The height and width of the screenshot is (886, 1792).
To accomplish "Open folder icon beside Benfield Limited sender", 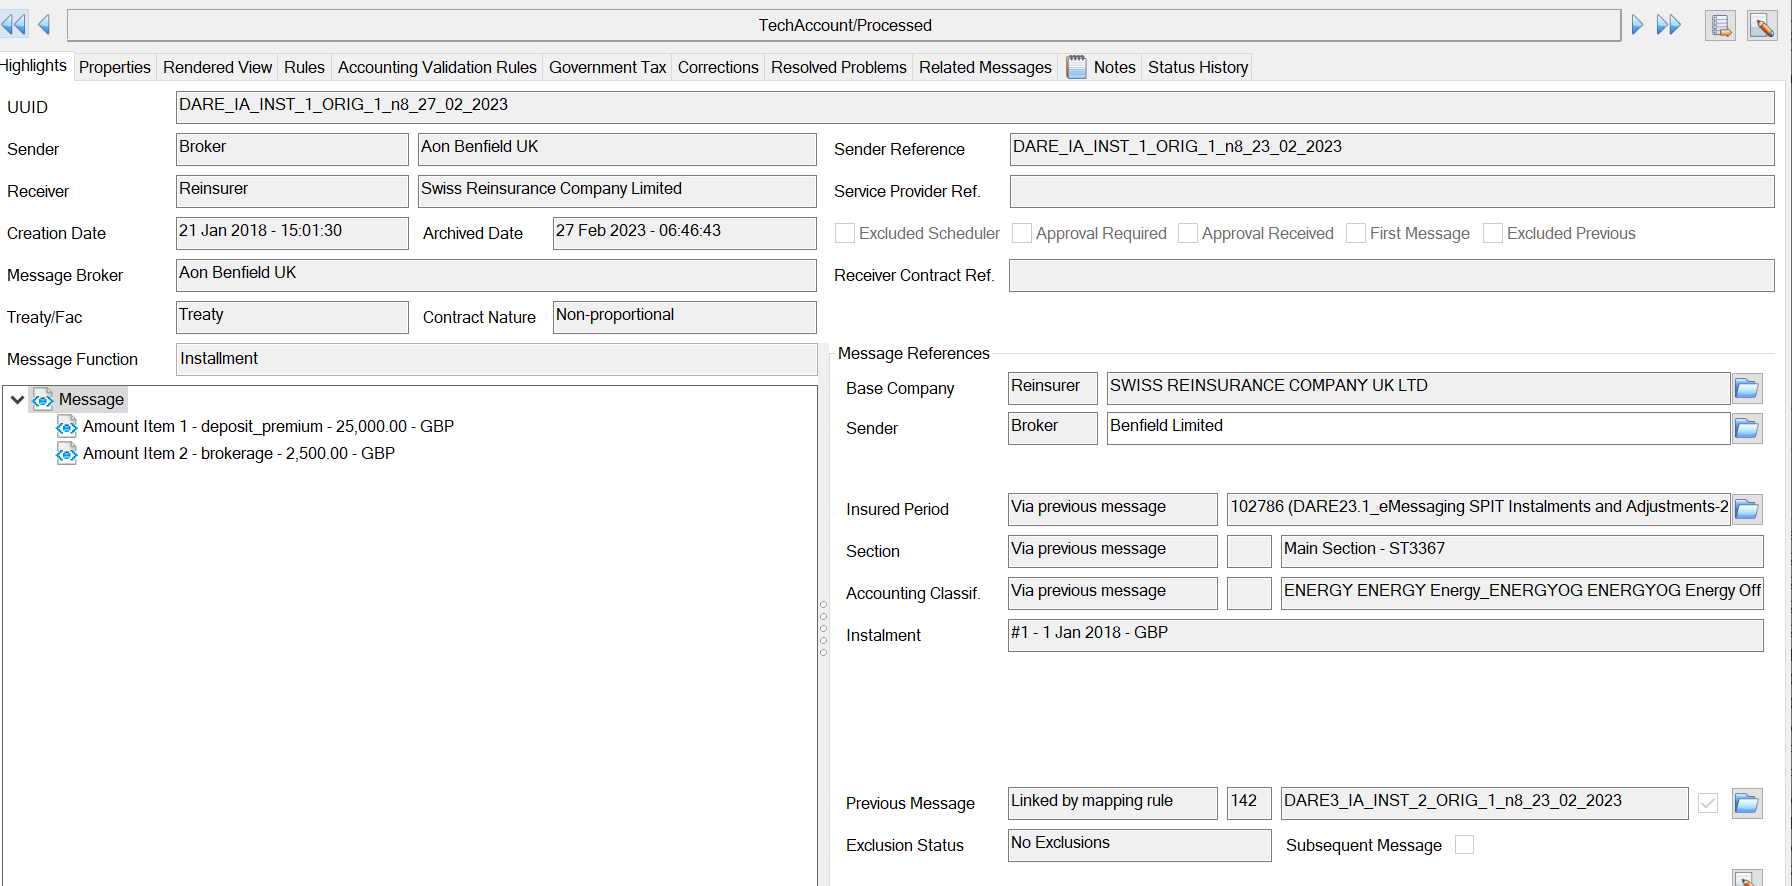I will pyautogui.click(x=1746, y=429).
